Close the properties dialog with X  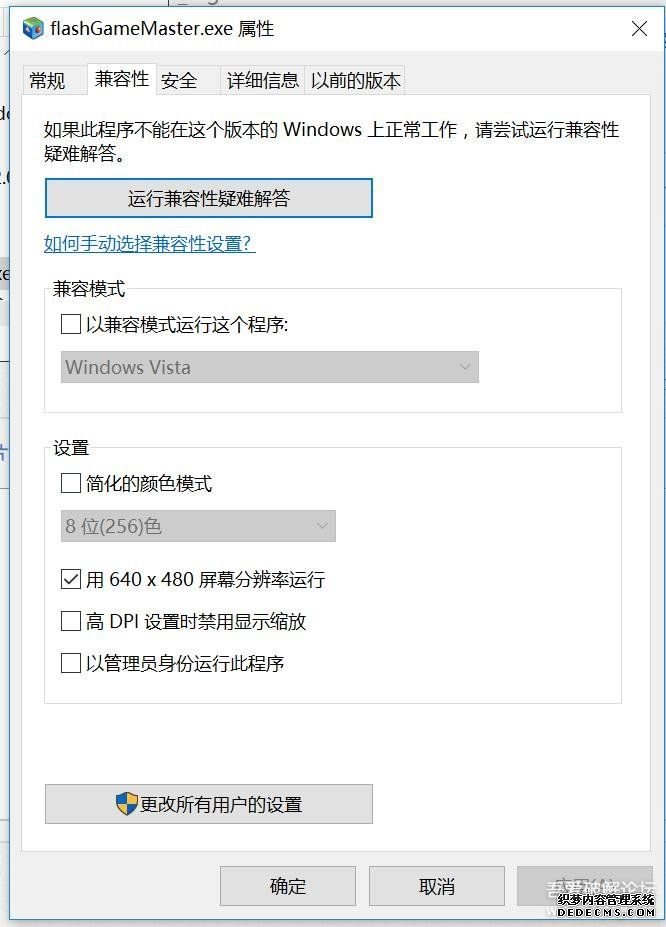click(639, 28)
